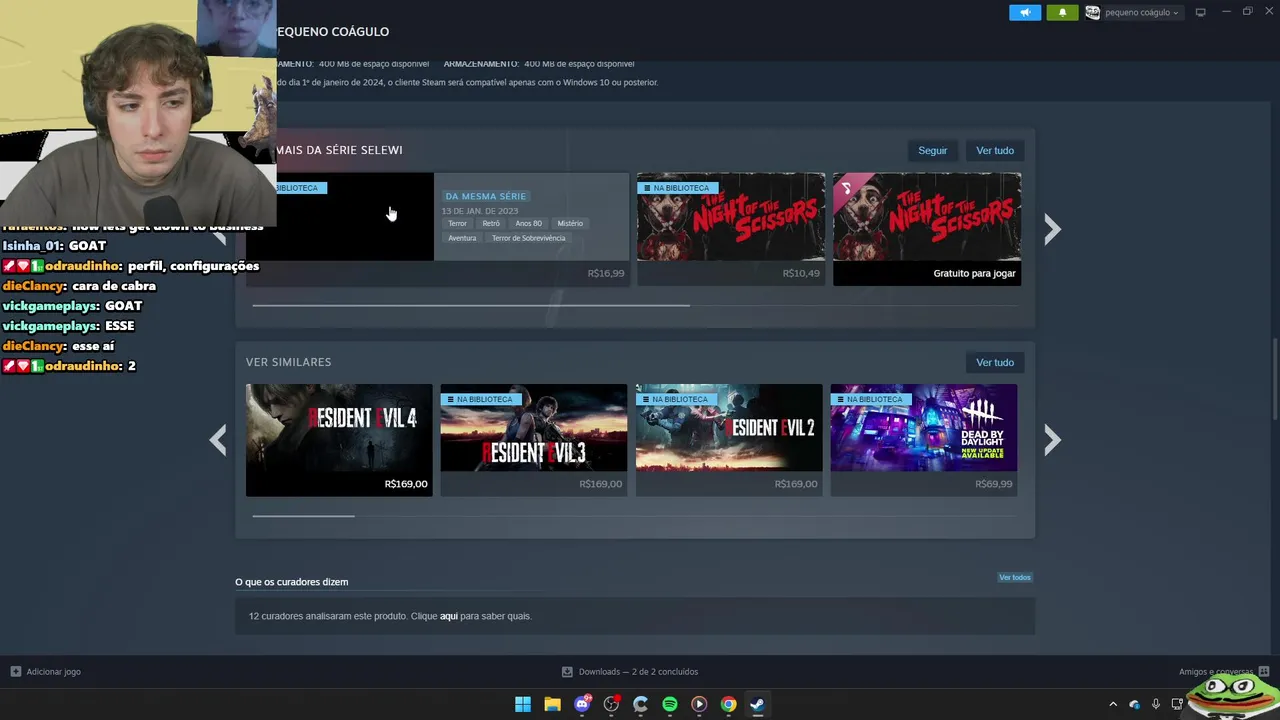Image resolution: width=1280 pixels, height=720 pixels.
Task: Open the red-dot circular taskbar app
Action: click(x=611, y=704)
